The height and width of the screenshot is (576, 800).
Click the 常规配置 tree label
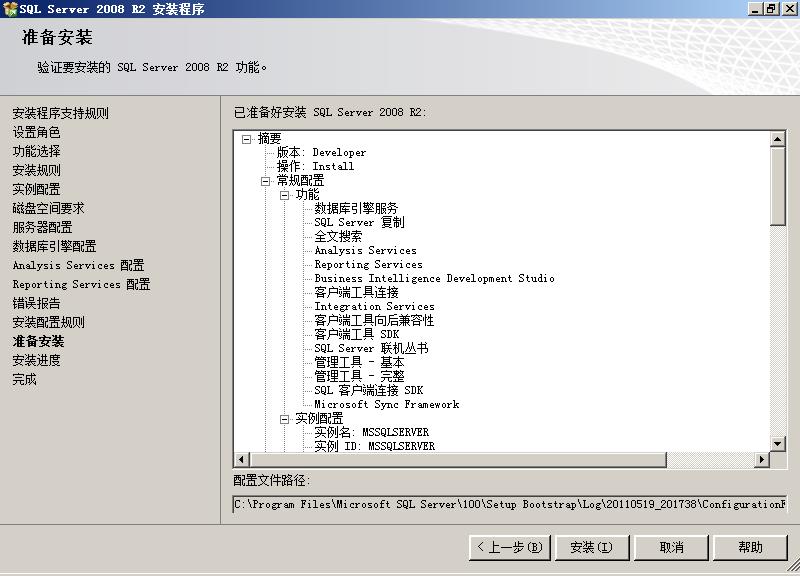click(300, 181)
